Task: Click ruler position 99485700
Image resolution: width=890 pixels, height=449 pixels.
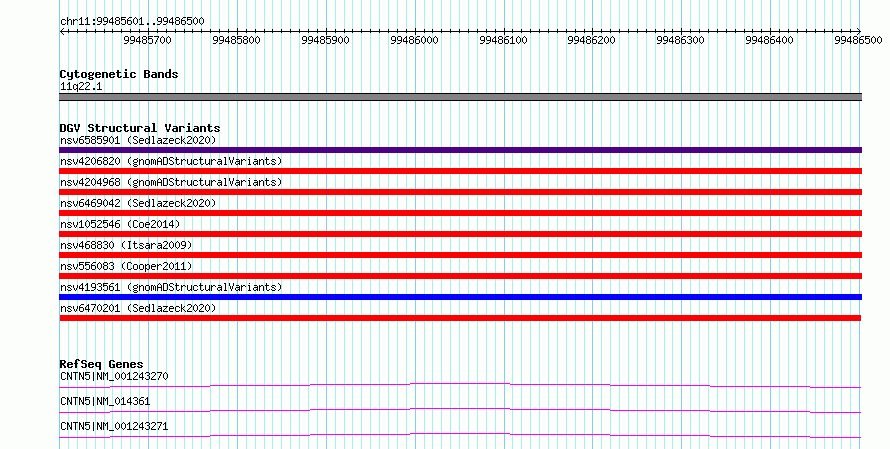Action: 147,40
